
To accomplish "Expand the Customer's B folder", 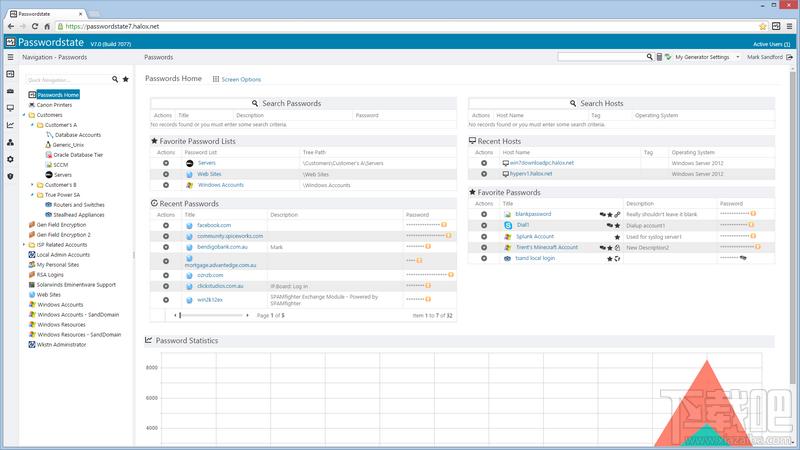I will 32,185.
